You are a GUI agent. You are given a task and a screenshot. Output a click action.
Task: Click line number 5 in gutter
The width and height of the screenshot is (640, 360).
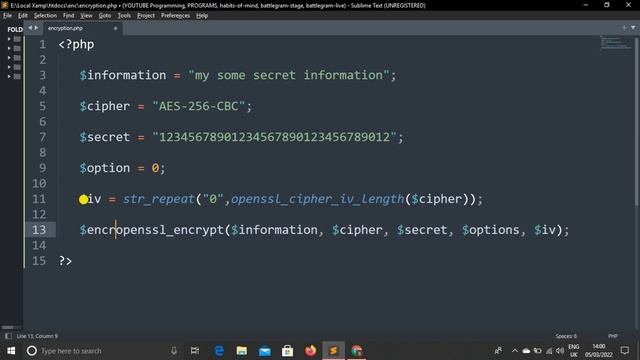[x=42, y=106]
